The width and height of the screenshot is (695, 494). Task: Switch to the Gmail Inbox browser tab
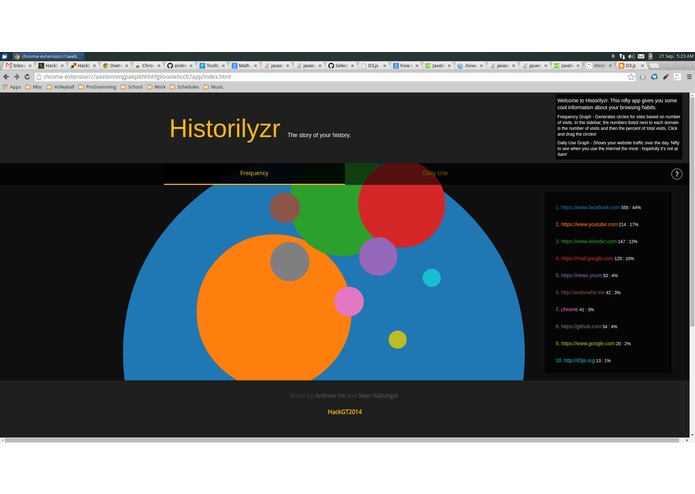[x=16, y=66]
